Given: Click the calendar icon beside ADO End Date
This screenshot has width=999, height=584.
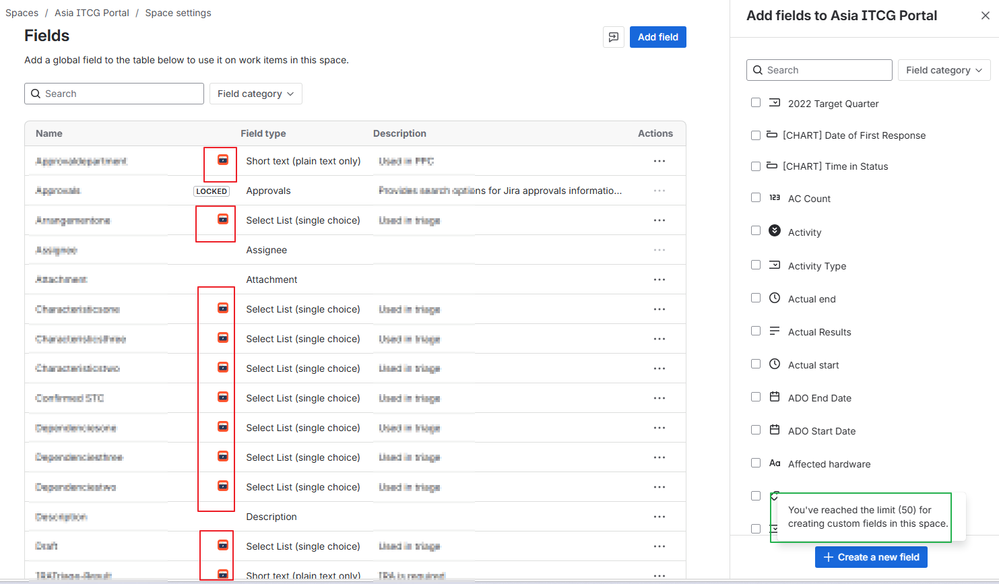Looking at the screenshot, I should pos(775,397).
